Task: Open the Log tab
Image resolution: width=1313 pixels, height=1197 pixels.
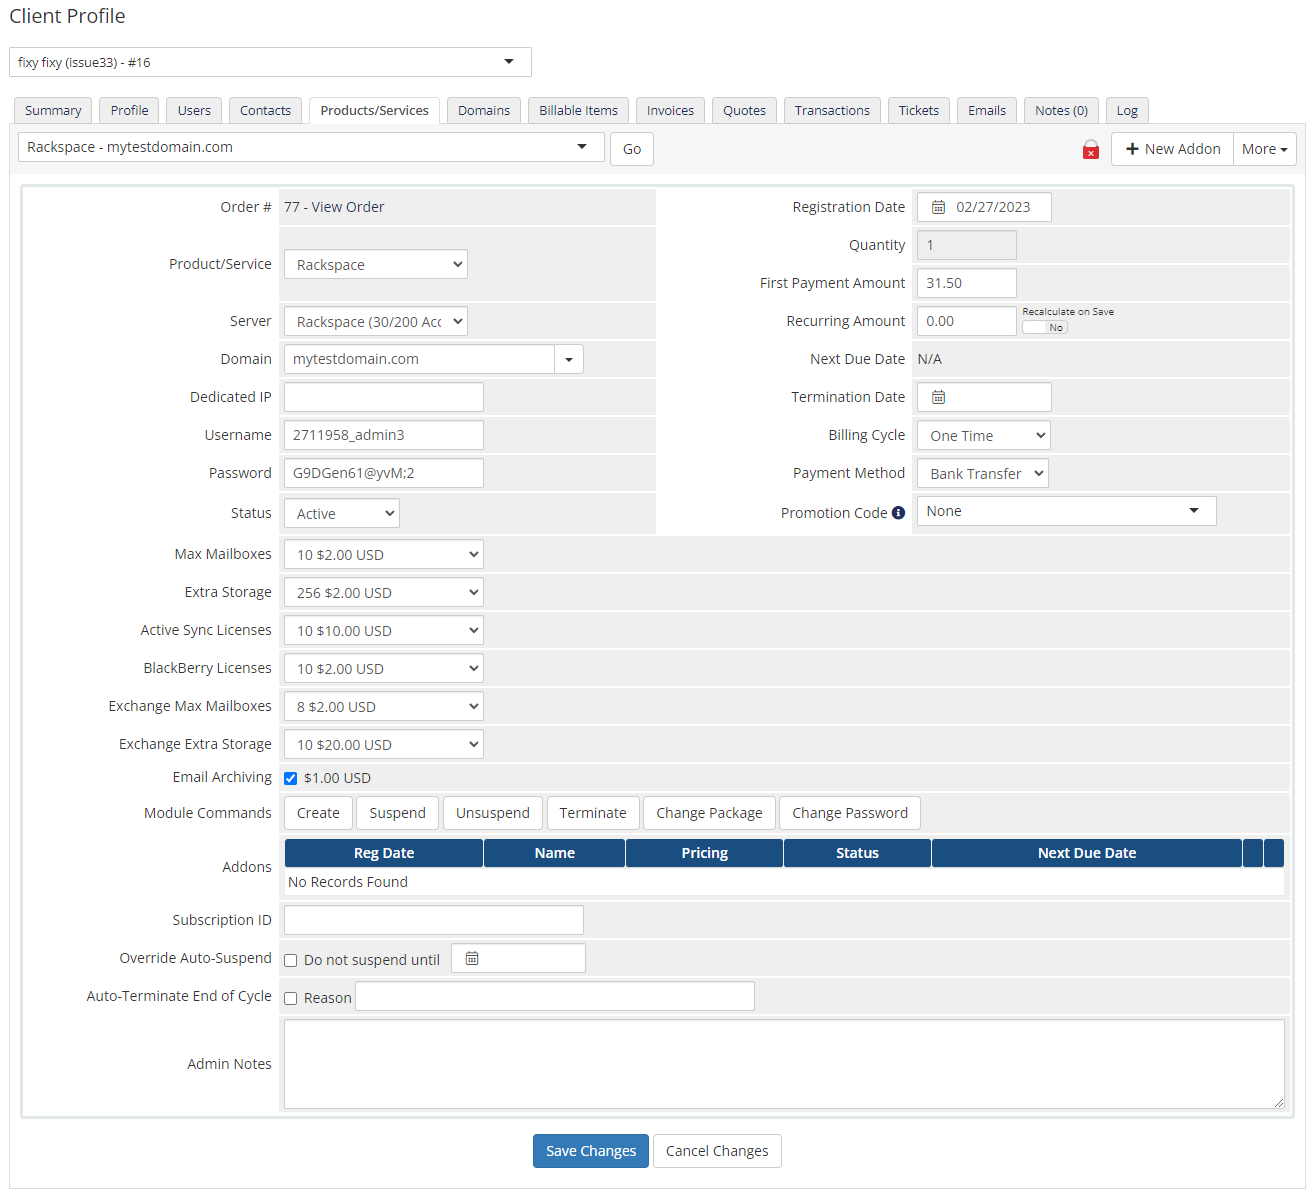Action: click(x=1127, y=110)
